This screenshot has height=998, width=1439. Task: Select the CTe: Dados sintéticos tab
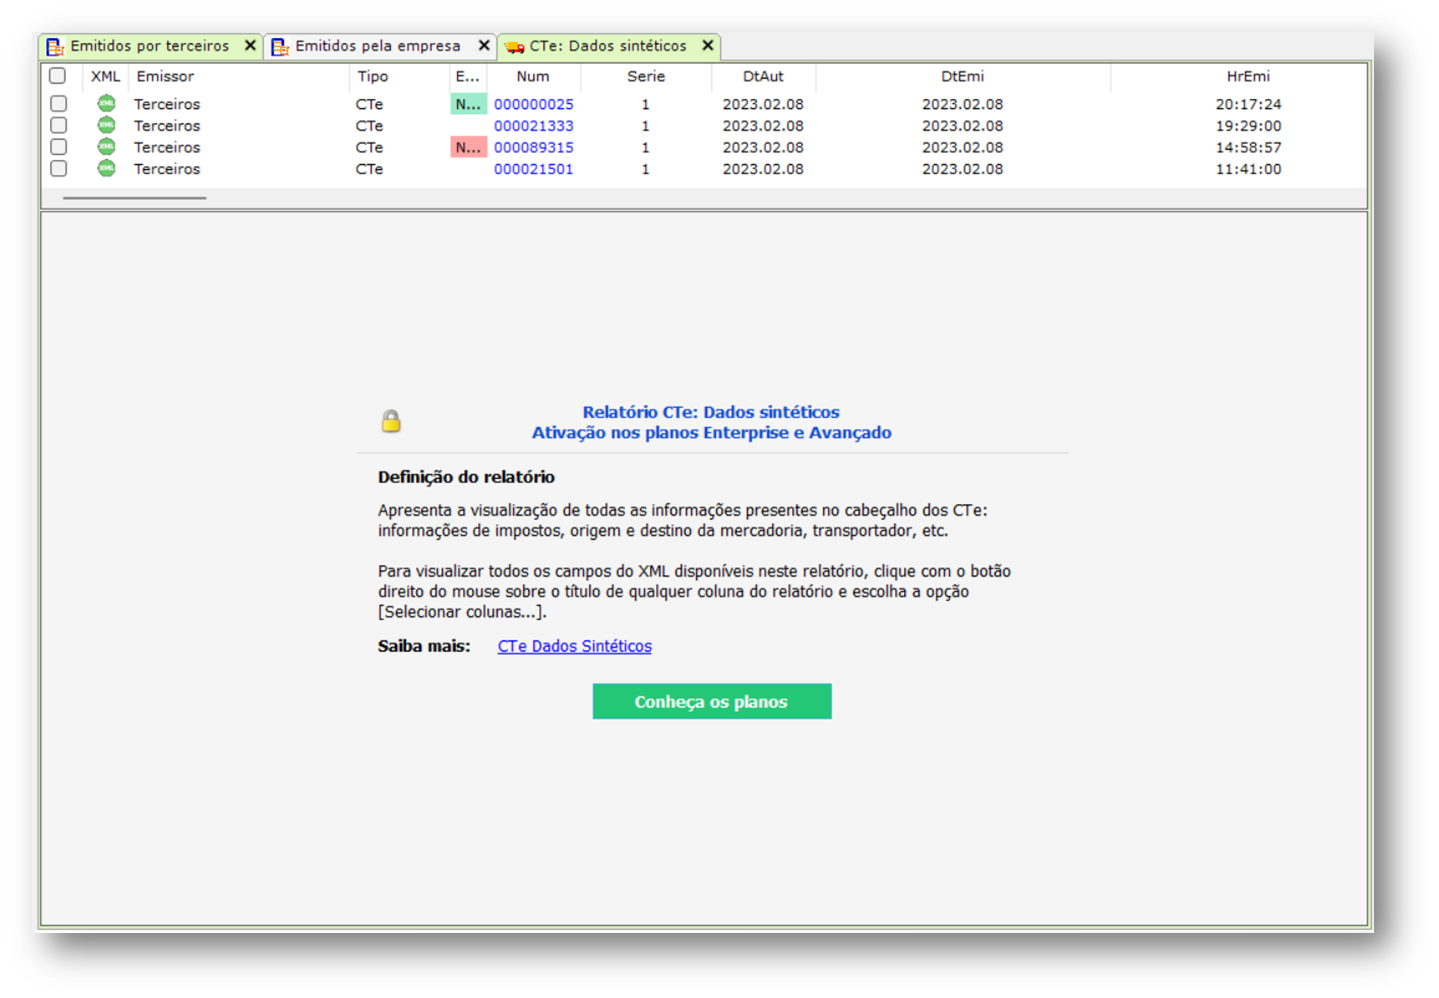[607, 46]
